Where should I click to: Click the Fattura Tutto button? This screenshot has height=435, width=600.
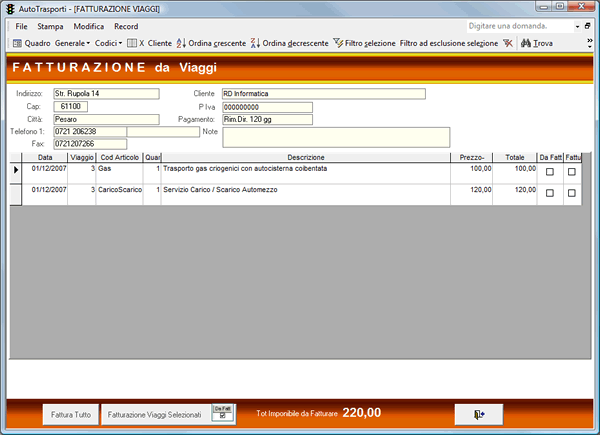click(x=71, y=414)
